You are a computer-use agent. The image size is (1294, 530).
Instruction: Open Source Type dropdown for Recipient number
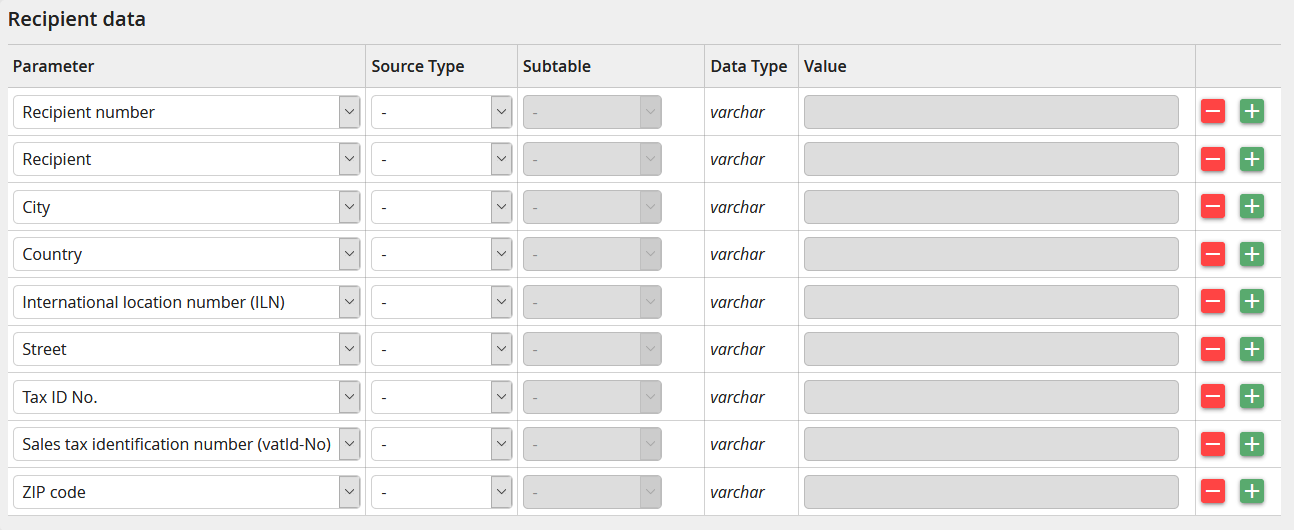(441, 112)
